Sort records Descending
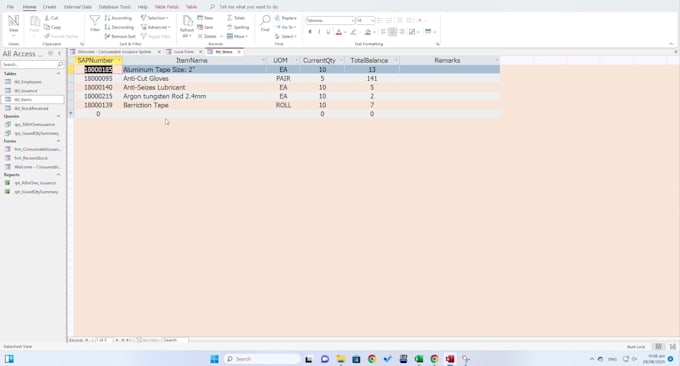Image resolution: width=680 pixels, height=366 pixels. pos(119,27)
